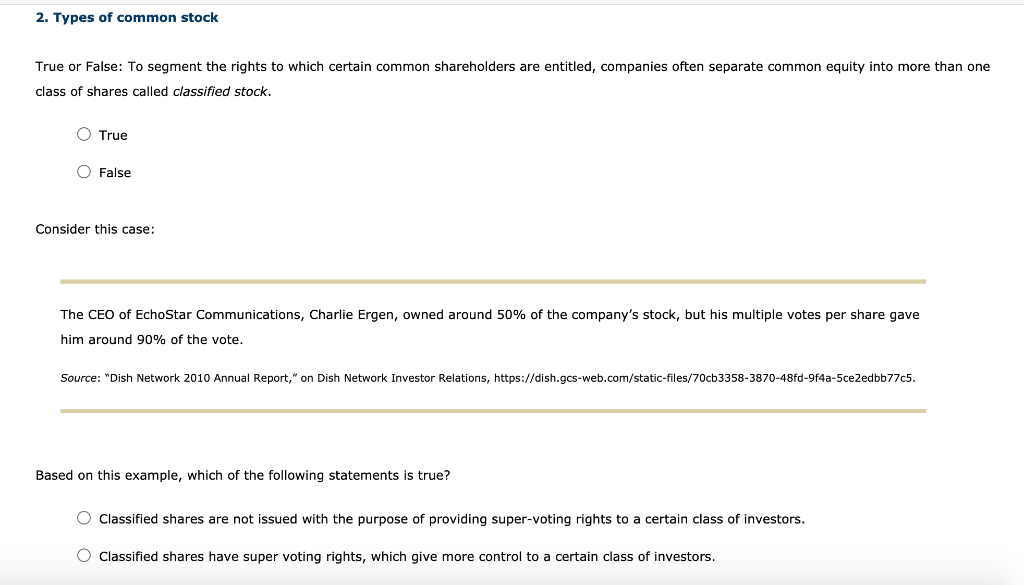Screen dimensions: 1024x585
Task: Click the italic "Source" word in the citation
Action: click(x=78, y=378)
